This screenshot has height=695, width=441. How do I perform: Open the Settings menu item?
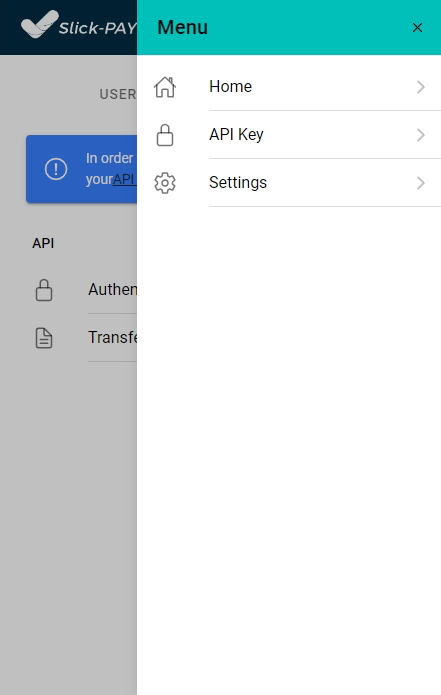click(289, 183)
